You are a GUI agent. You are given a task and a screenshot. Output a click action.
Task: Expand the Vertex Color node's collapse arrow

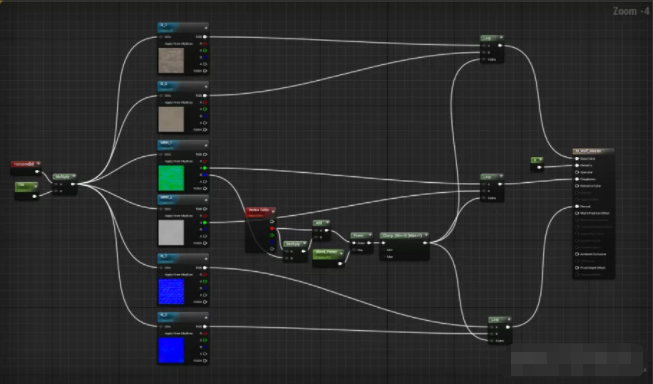point(273,212)
